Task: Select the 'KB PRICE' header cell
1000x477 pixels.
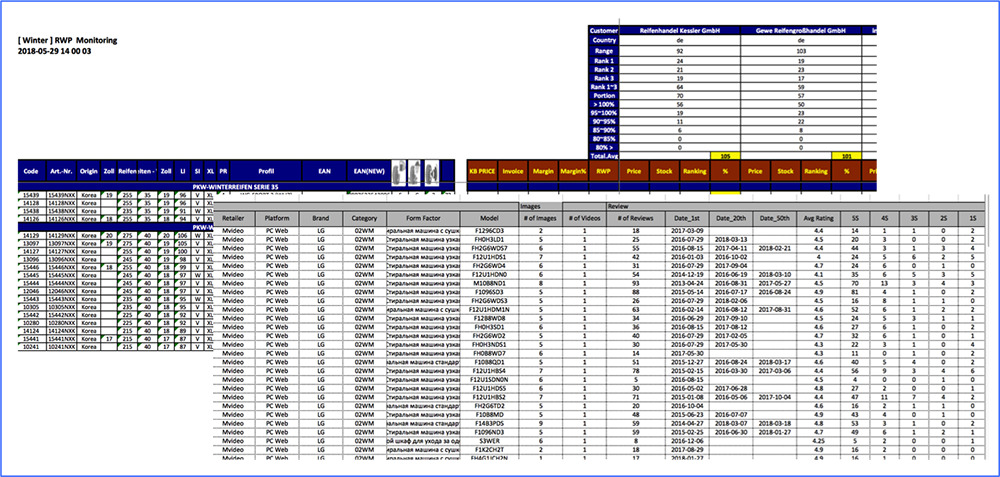Action: tap(482, 171)
